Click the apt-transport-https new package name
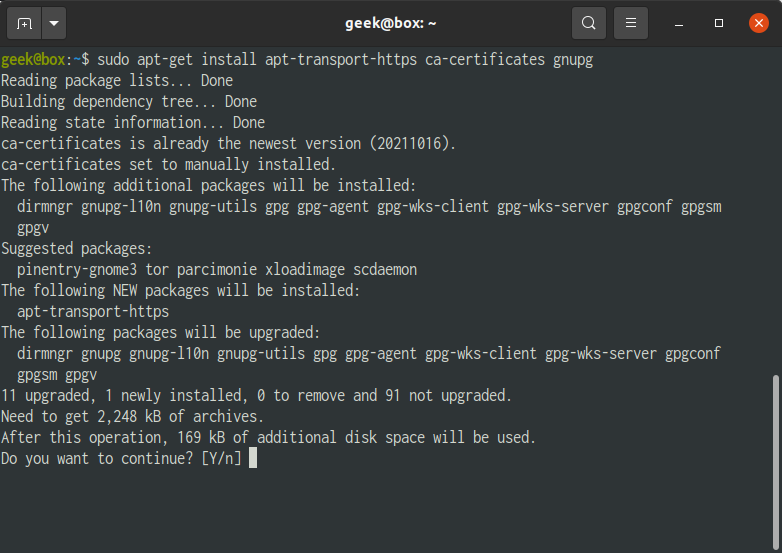782x553 pixels. (x=93, y=312)
